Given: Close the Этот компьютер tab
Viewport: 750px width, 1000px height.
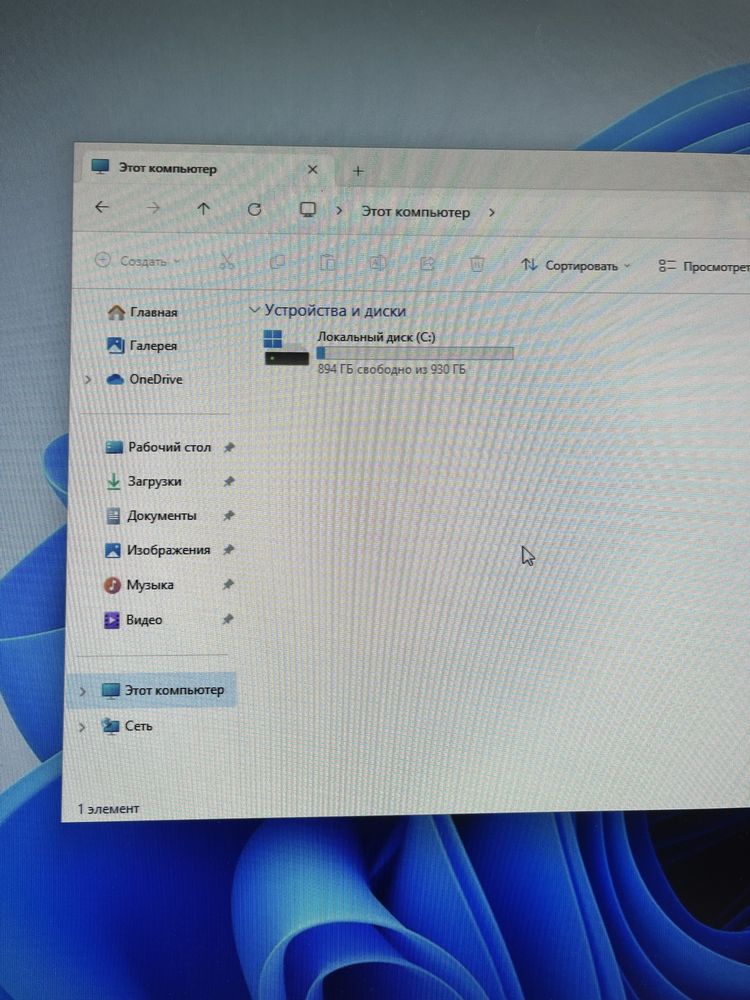Looking at the screenshot, I should (312, 169).
